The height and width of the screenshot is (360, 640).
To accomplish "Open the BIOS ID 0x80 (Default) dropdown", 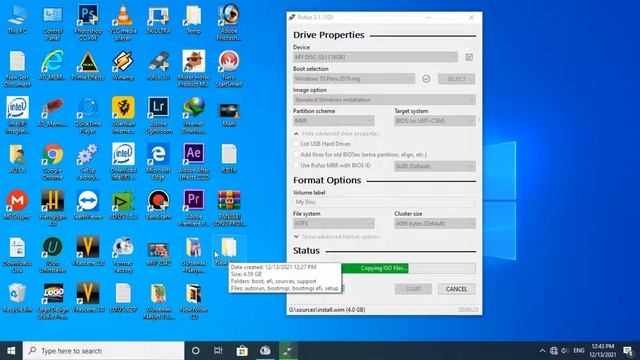I will [x=435, y=167].
